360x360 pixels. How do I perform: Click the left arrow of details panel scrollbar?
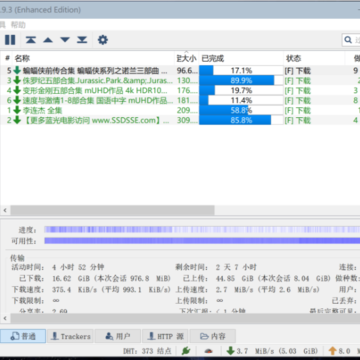tap(5, 319)
